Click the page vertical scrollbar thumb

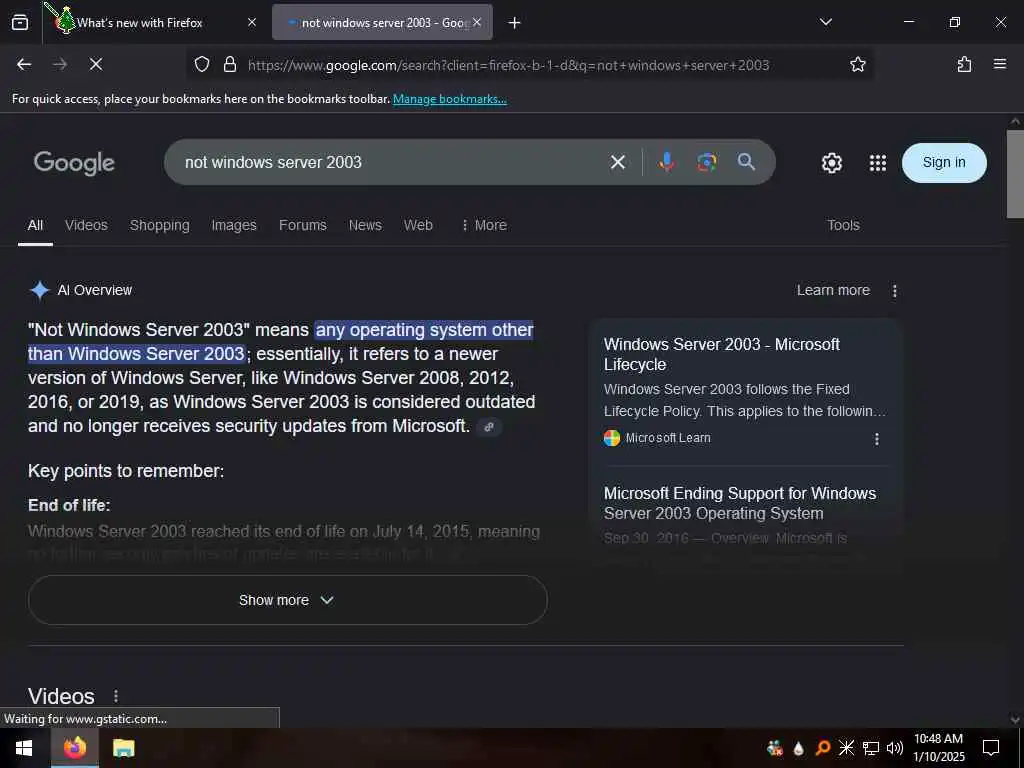tap(1015, 174)
